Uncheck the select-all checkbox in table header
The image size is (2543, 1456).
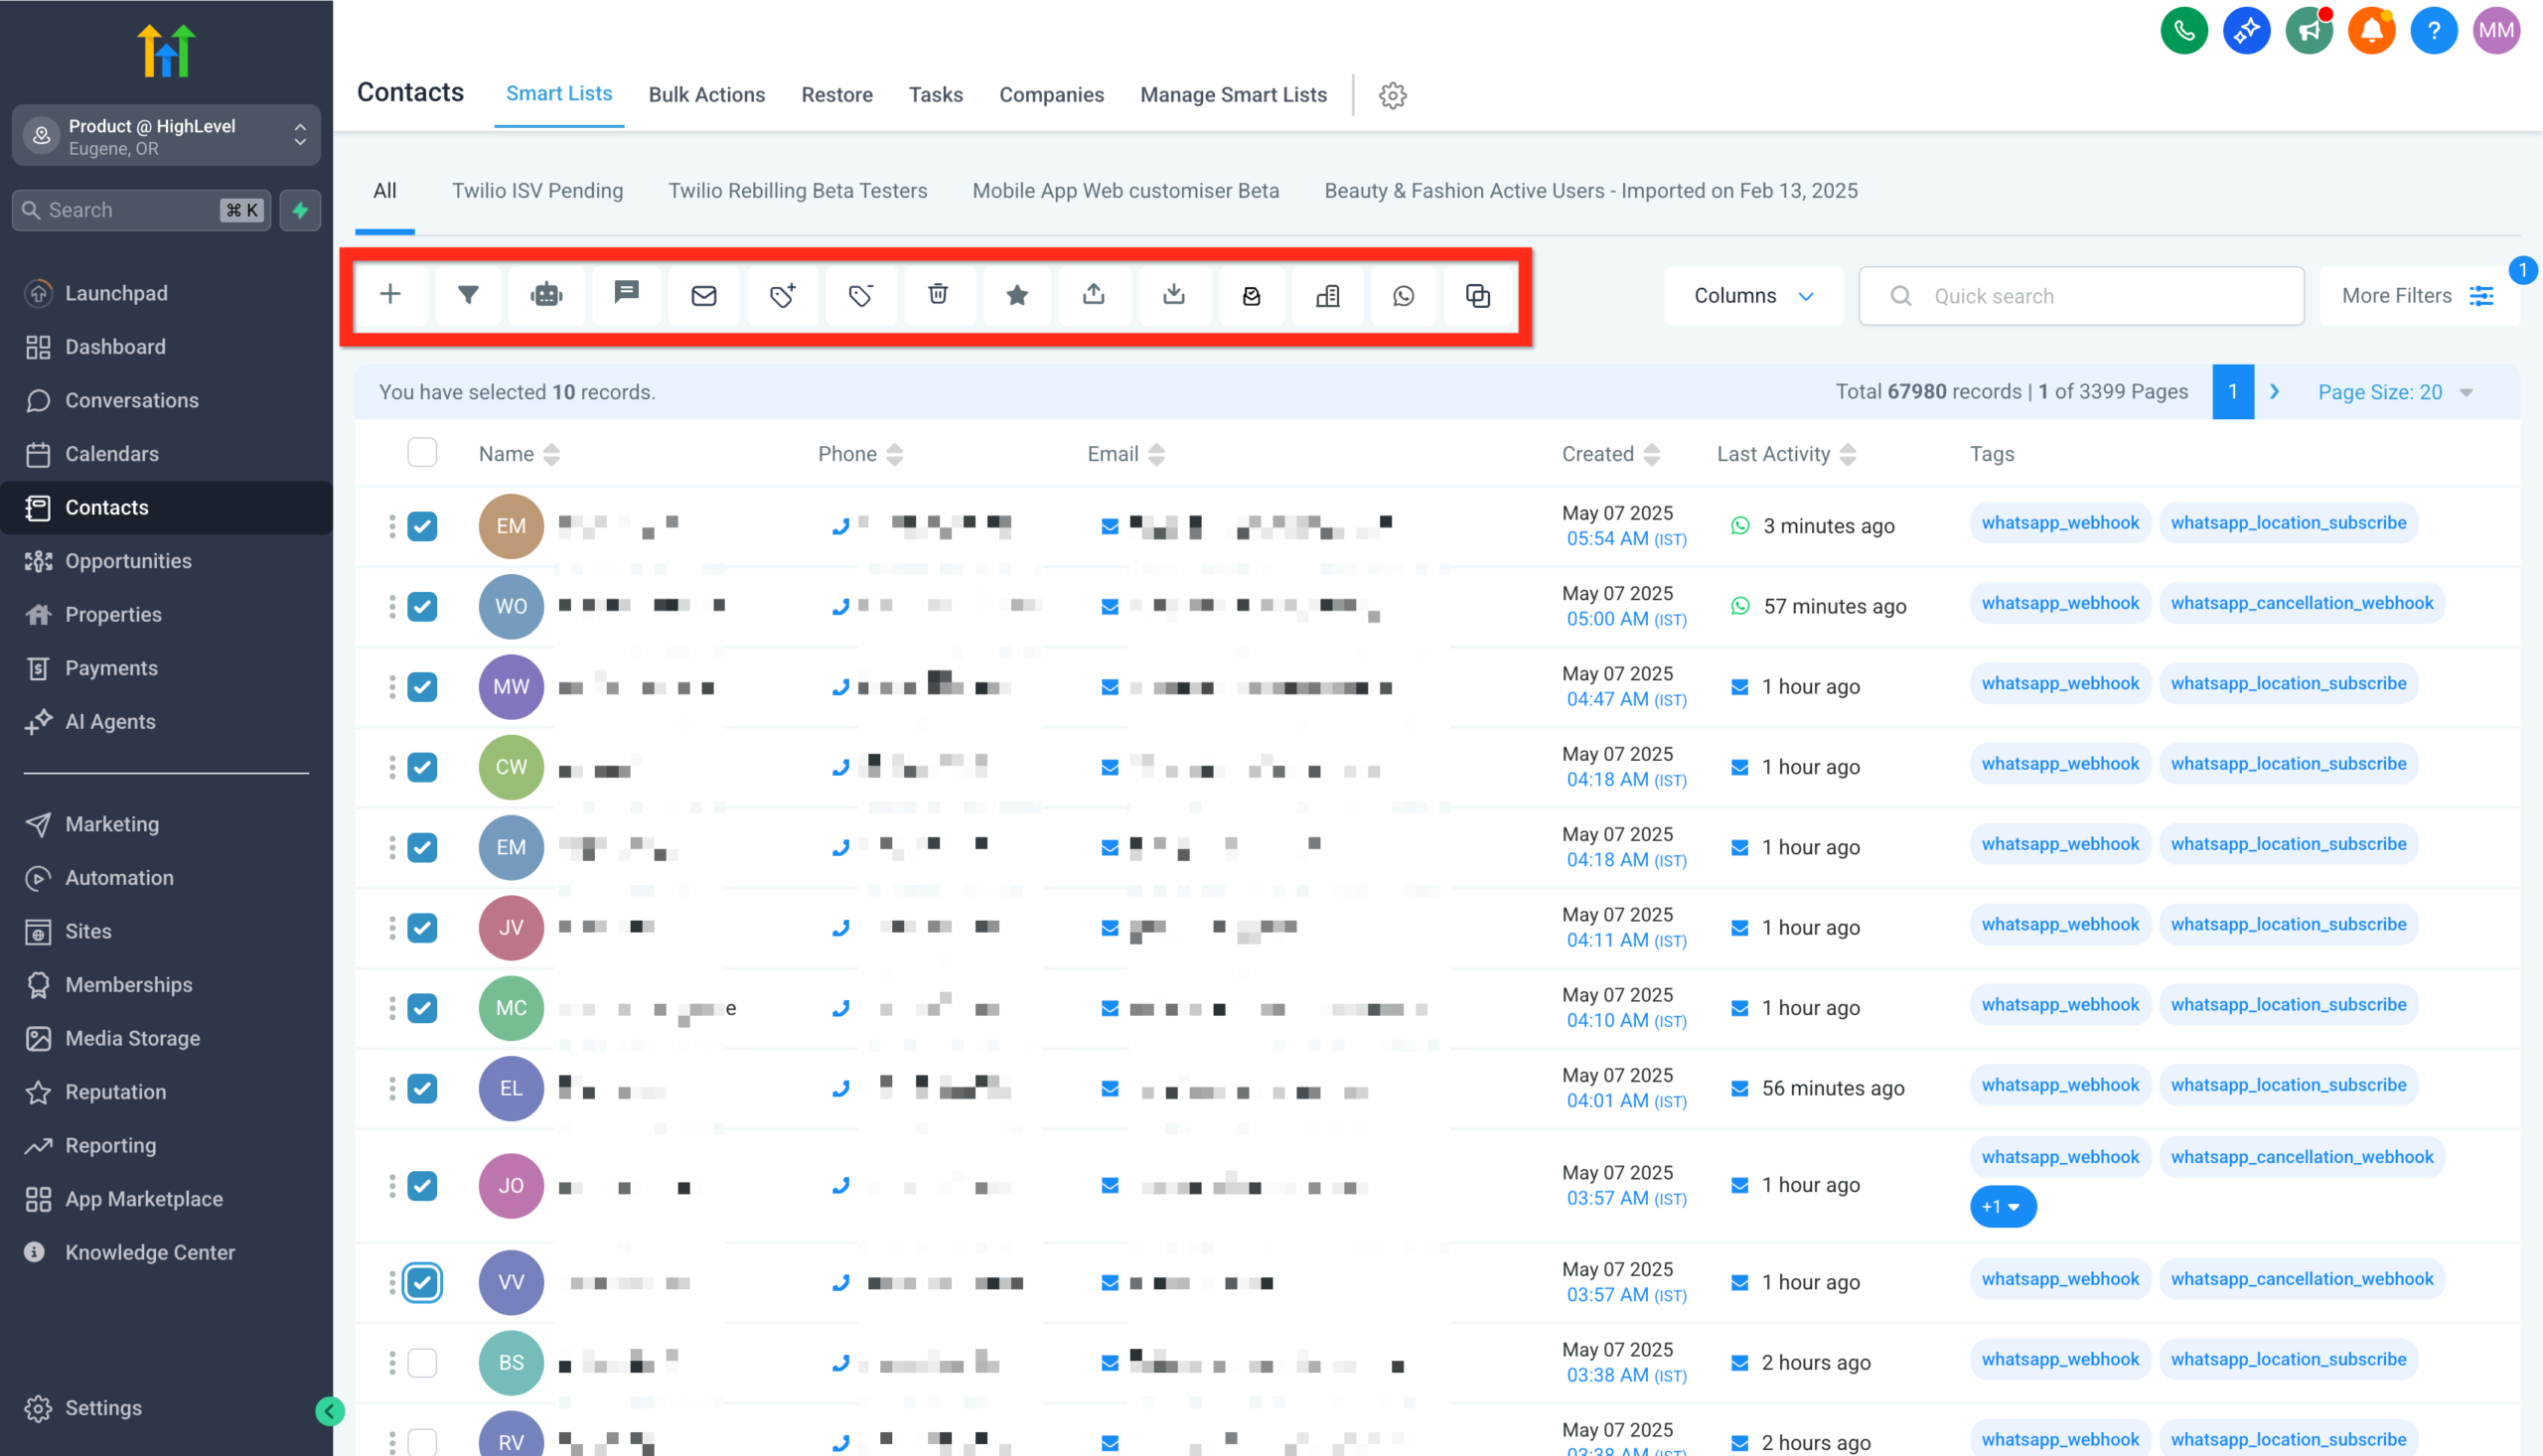click(422, 453)
